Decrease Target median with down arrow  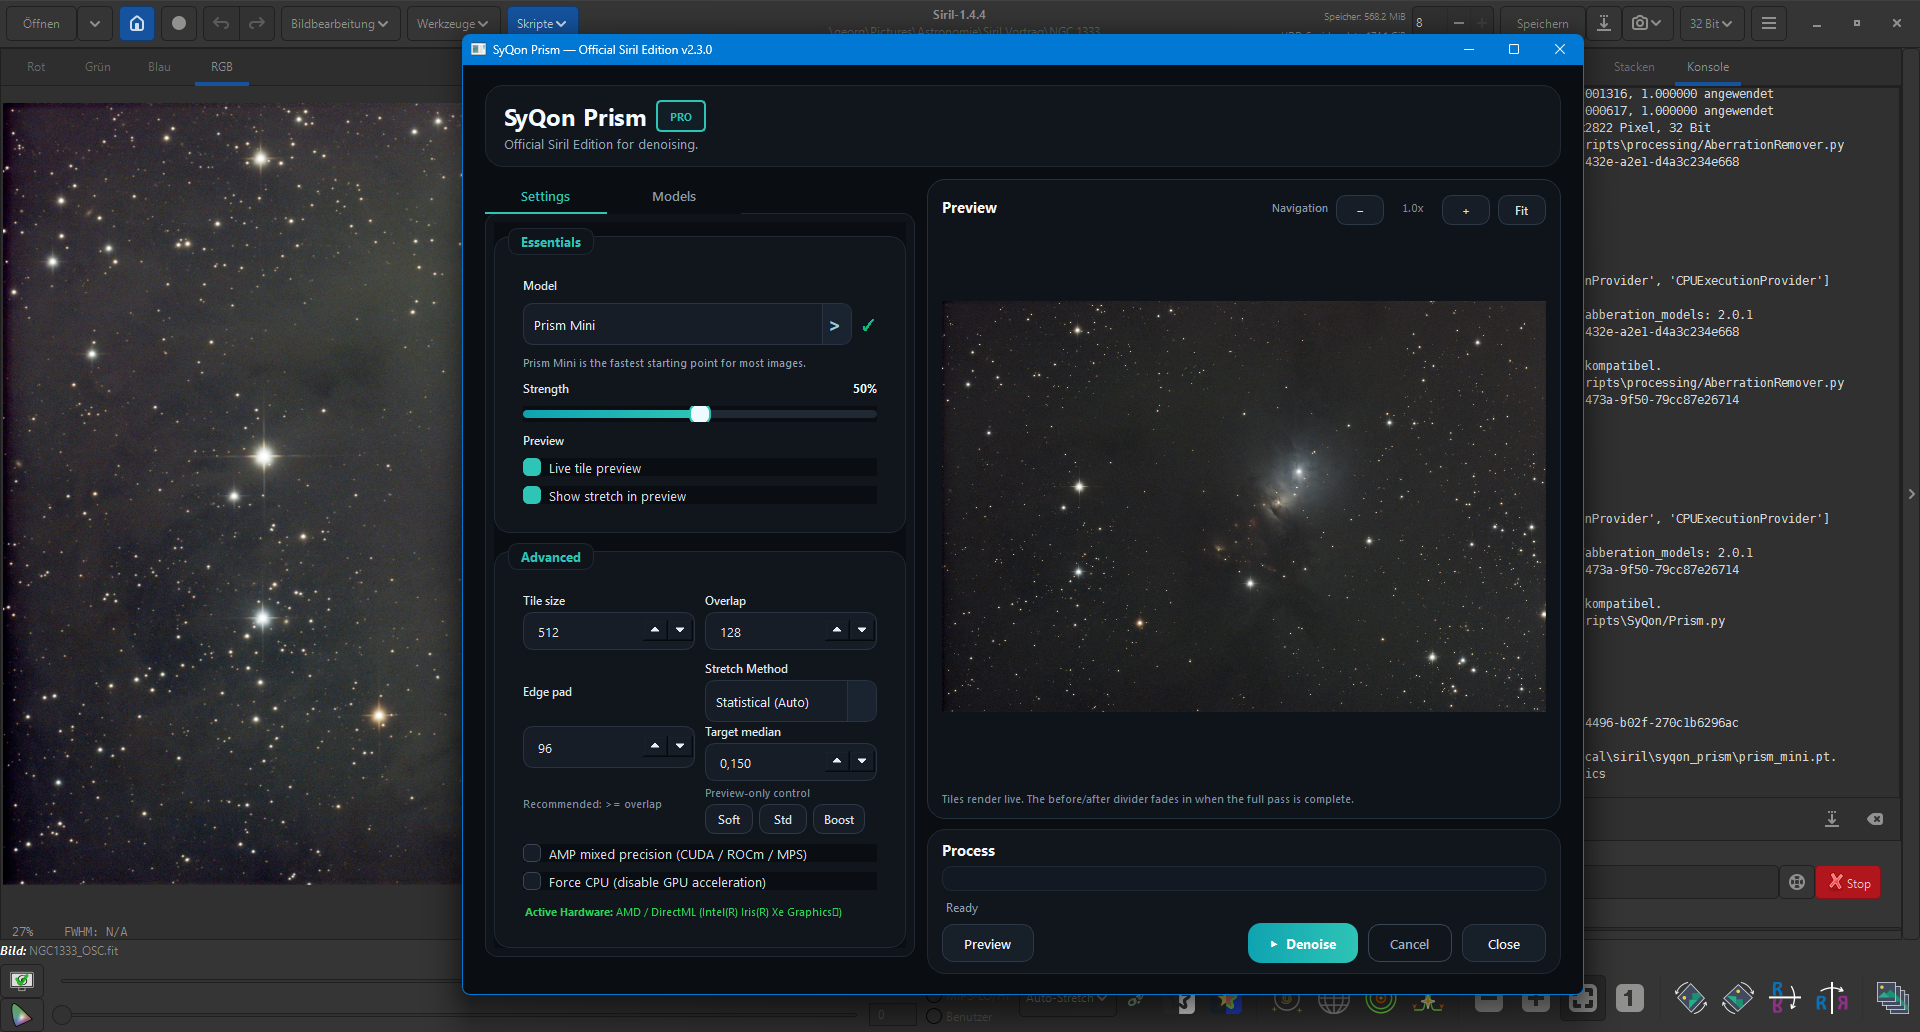tap(862, 761)
